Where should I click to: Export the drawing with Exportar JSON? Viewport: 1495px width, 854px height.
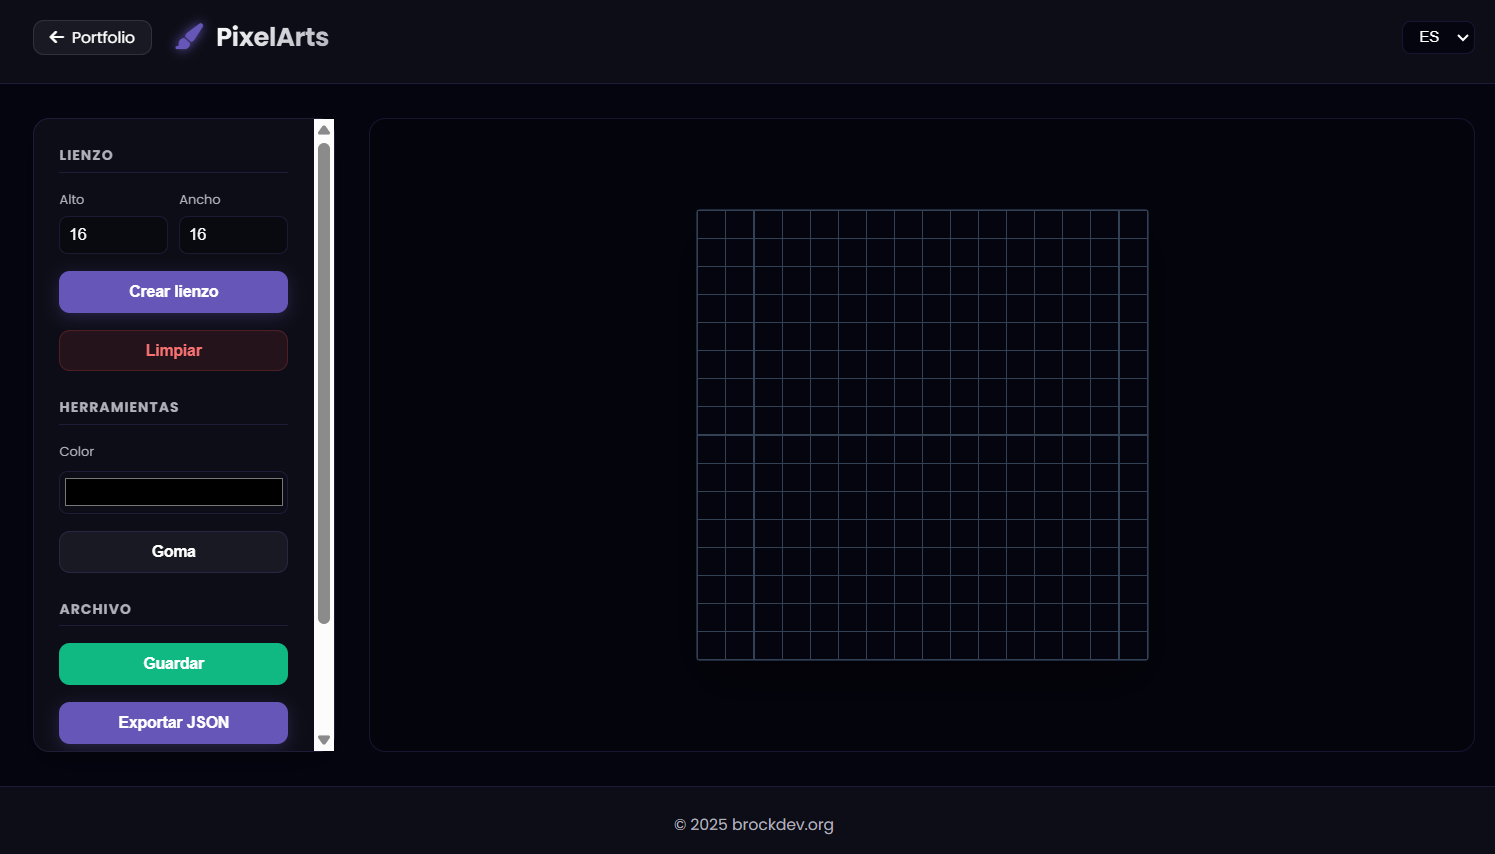click(173, 723)
